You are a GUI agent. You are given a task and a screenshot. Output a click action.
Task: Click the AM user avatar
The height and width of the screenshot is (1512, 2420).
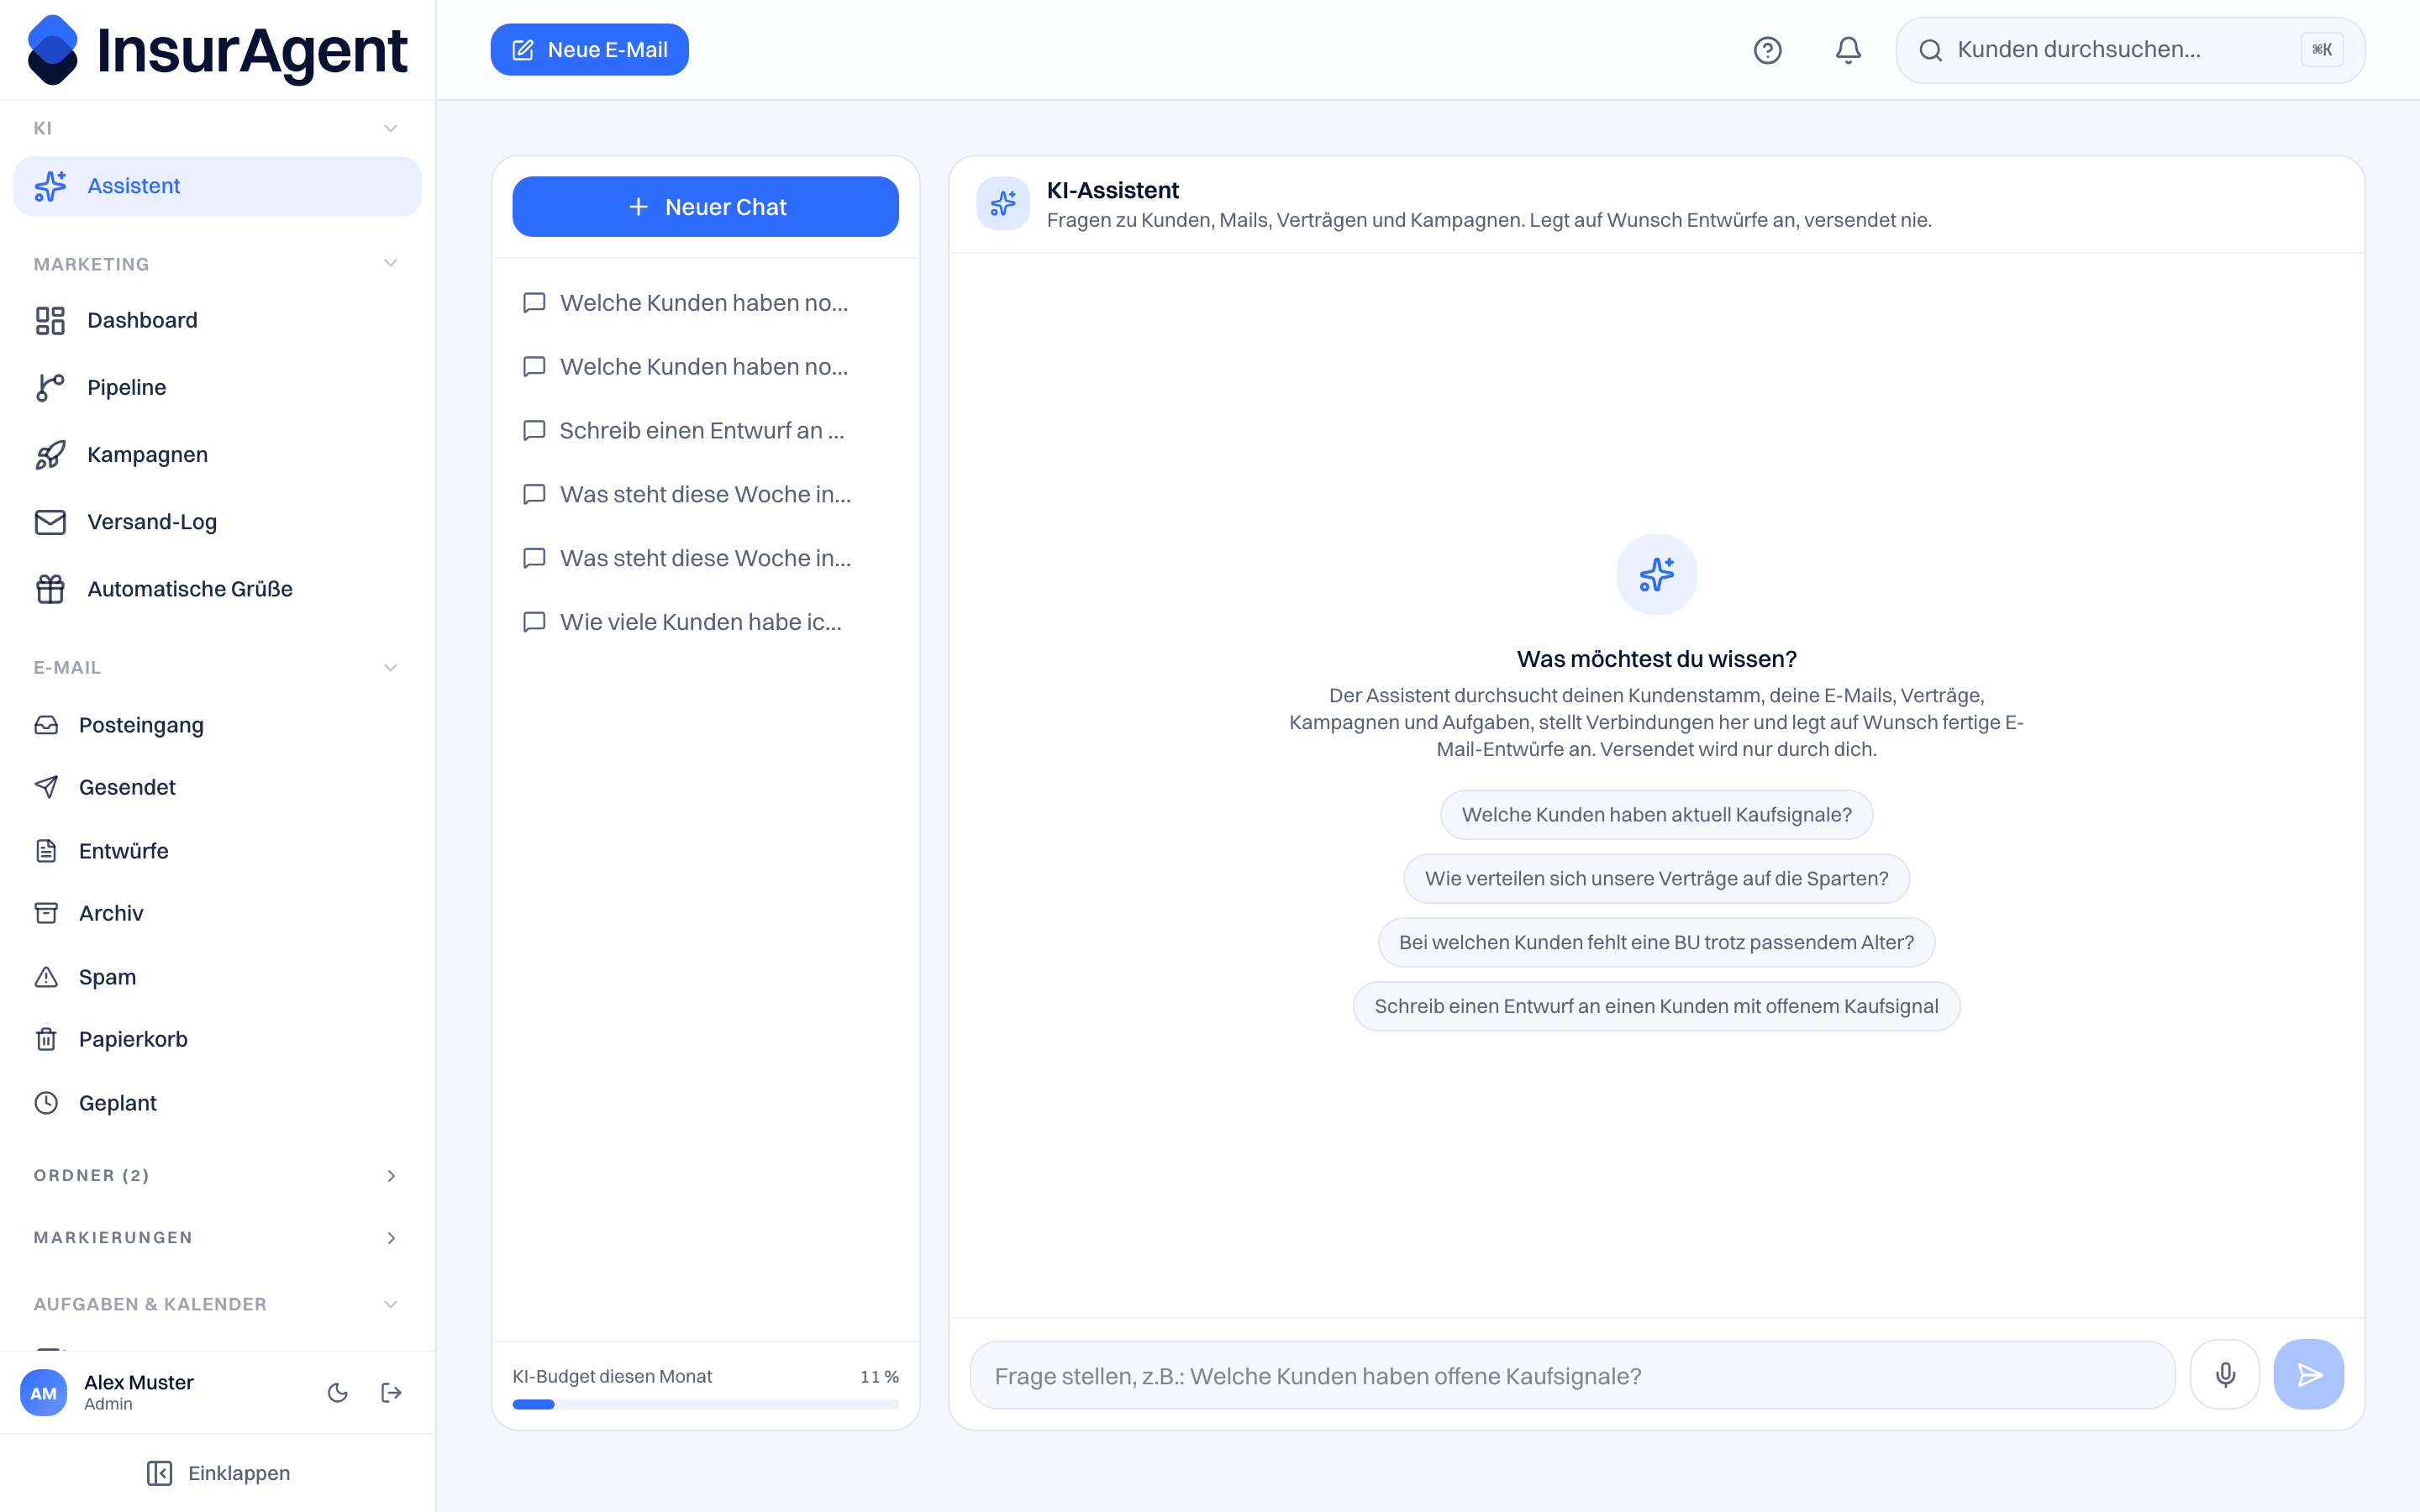[x=44, y=1392]
